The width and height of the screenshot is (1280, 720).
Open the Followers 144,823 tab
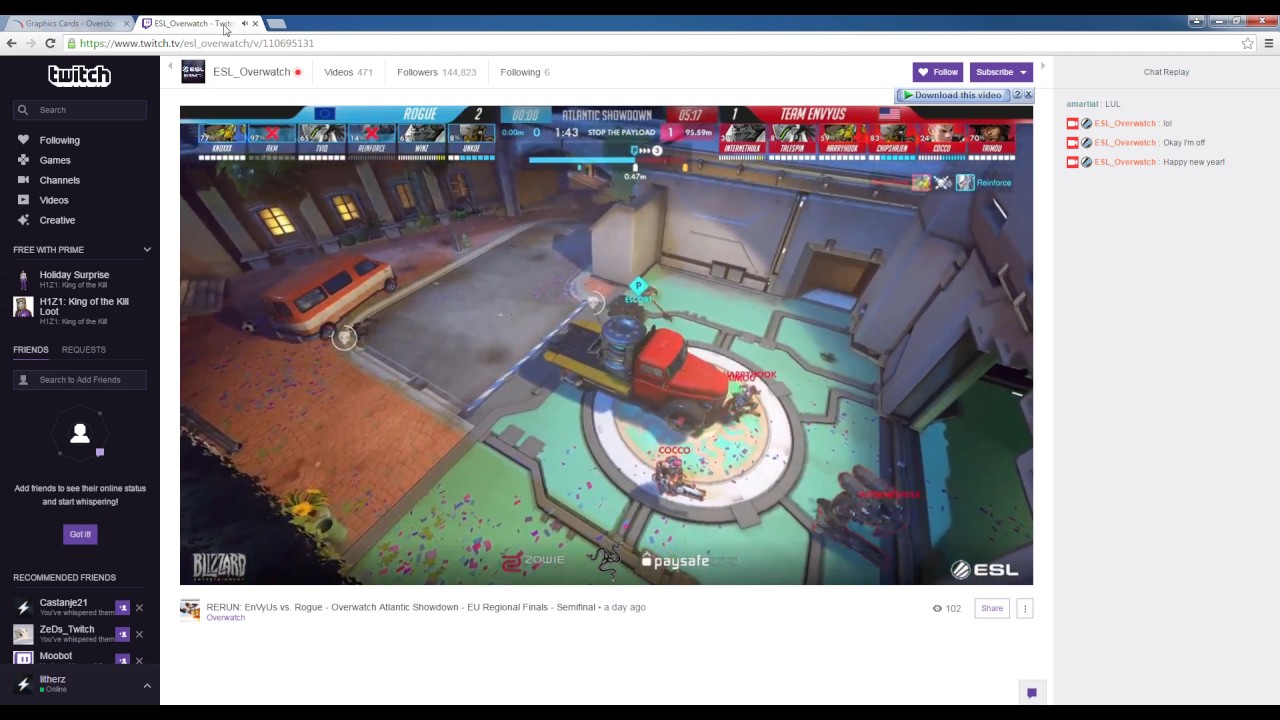(x=436, y=72)
